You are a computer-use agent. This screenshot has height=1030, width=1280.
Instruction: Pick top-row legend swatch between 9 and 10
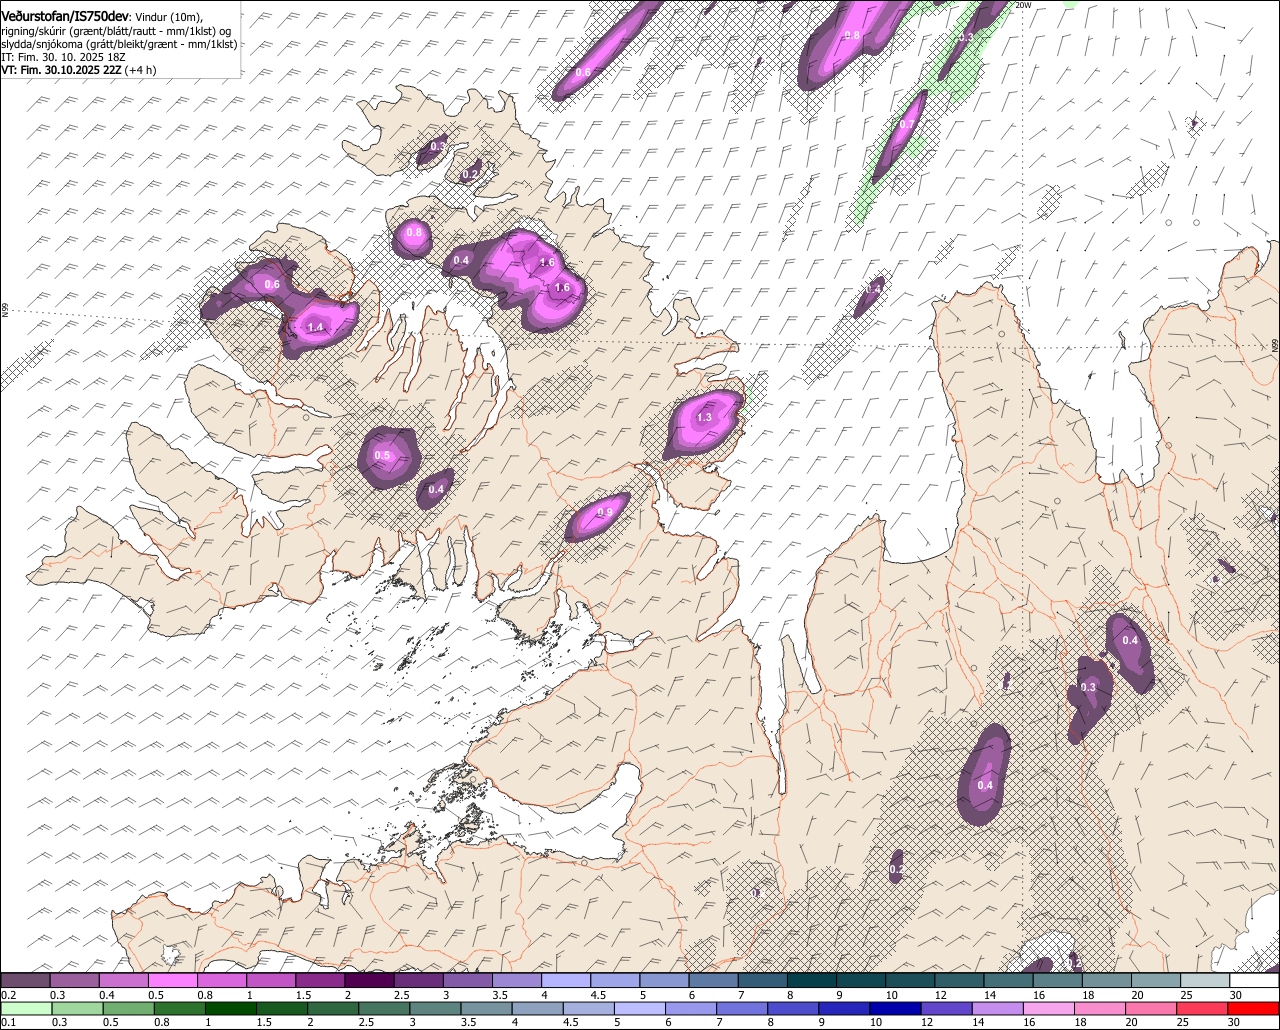tap(862, 980)
